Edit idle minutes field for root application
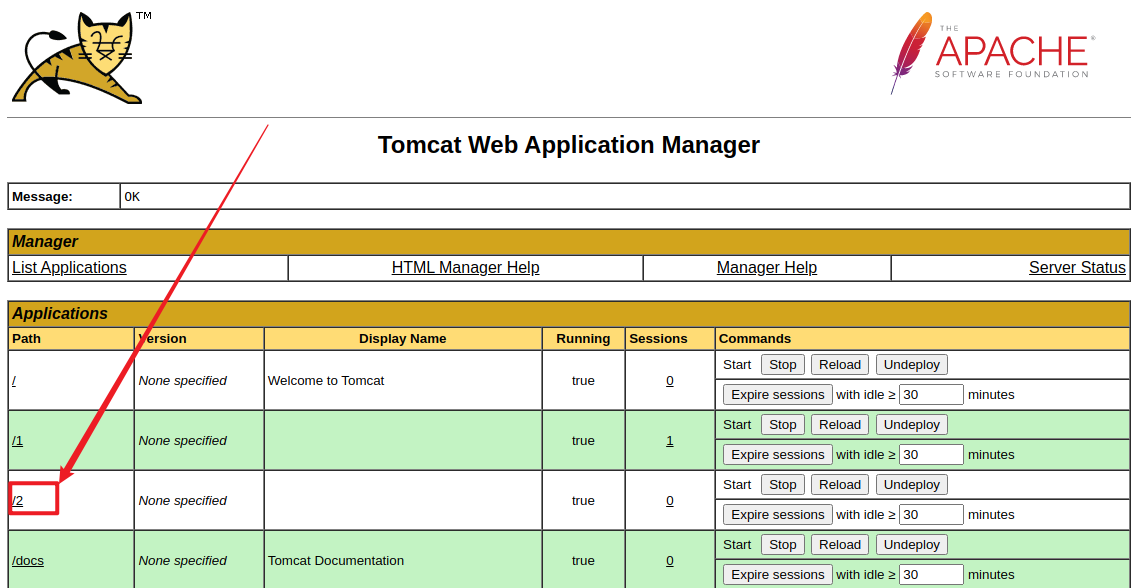This screenshot has width=1132, height=588. coord(931,394)
